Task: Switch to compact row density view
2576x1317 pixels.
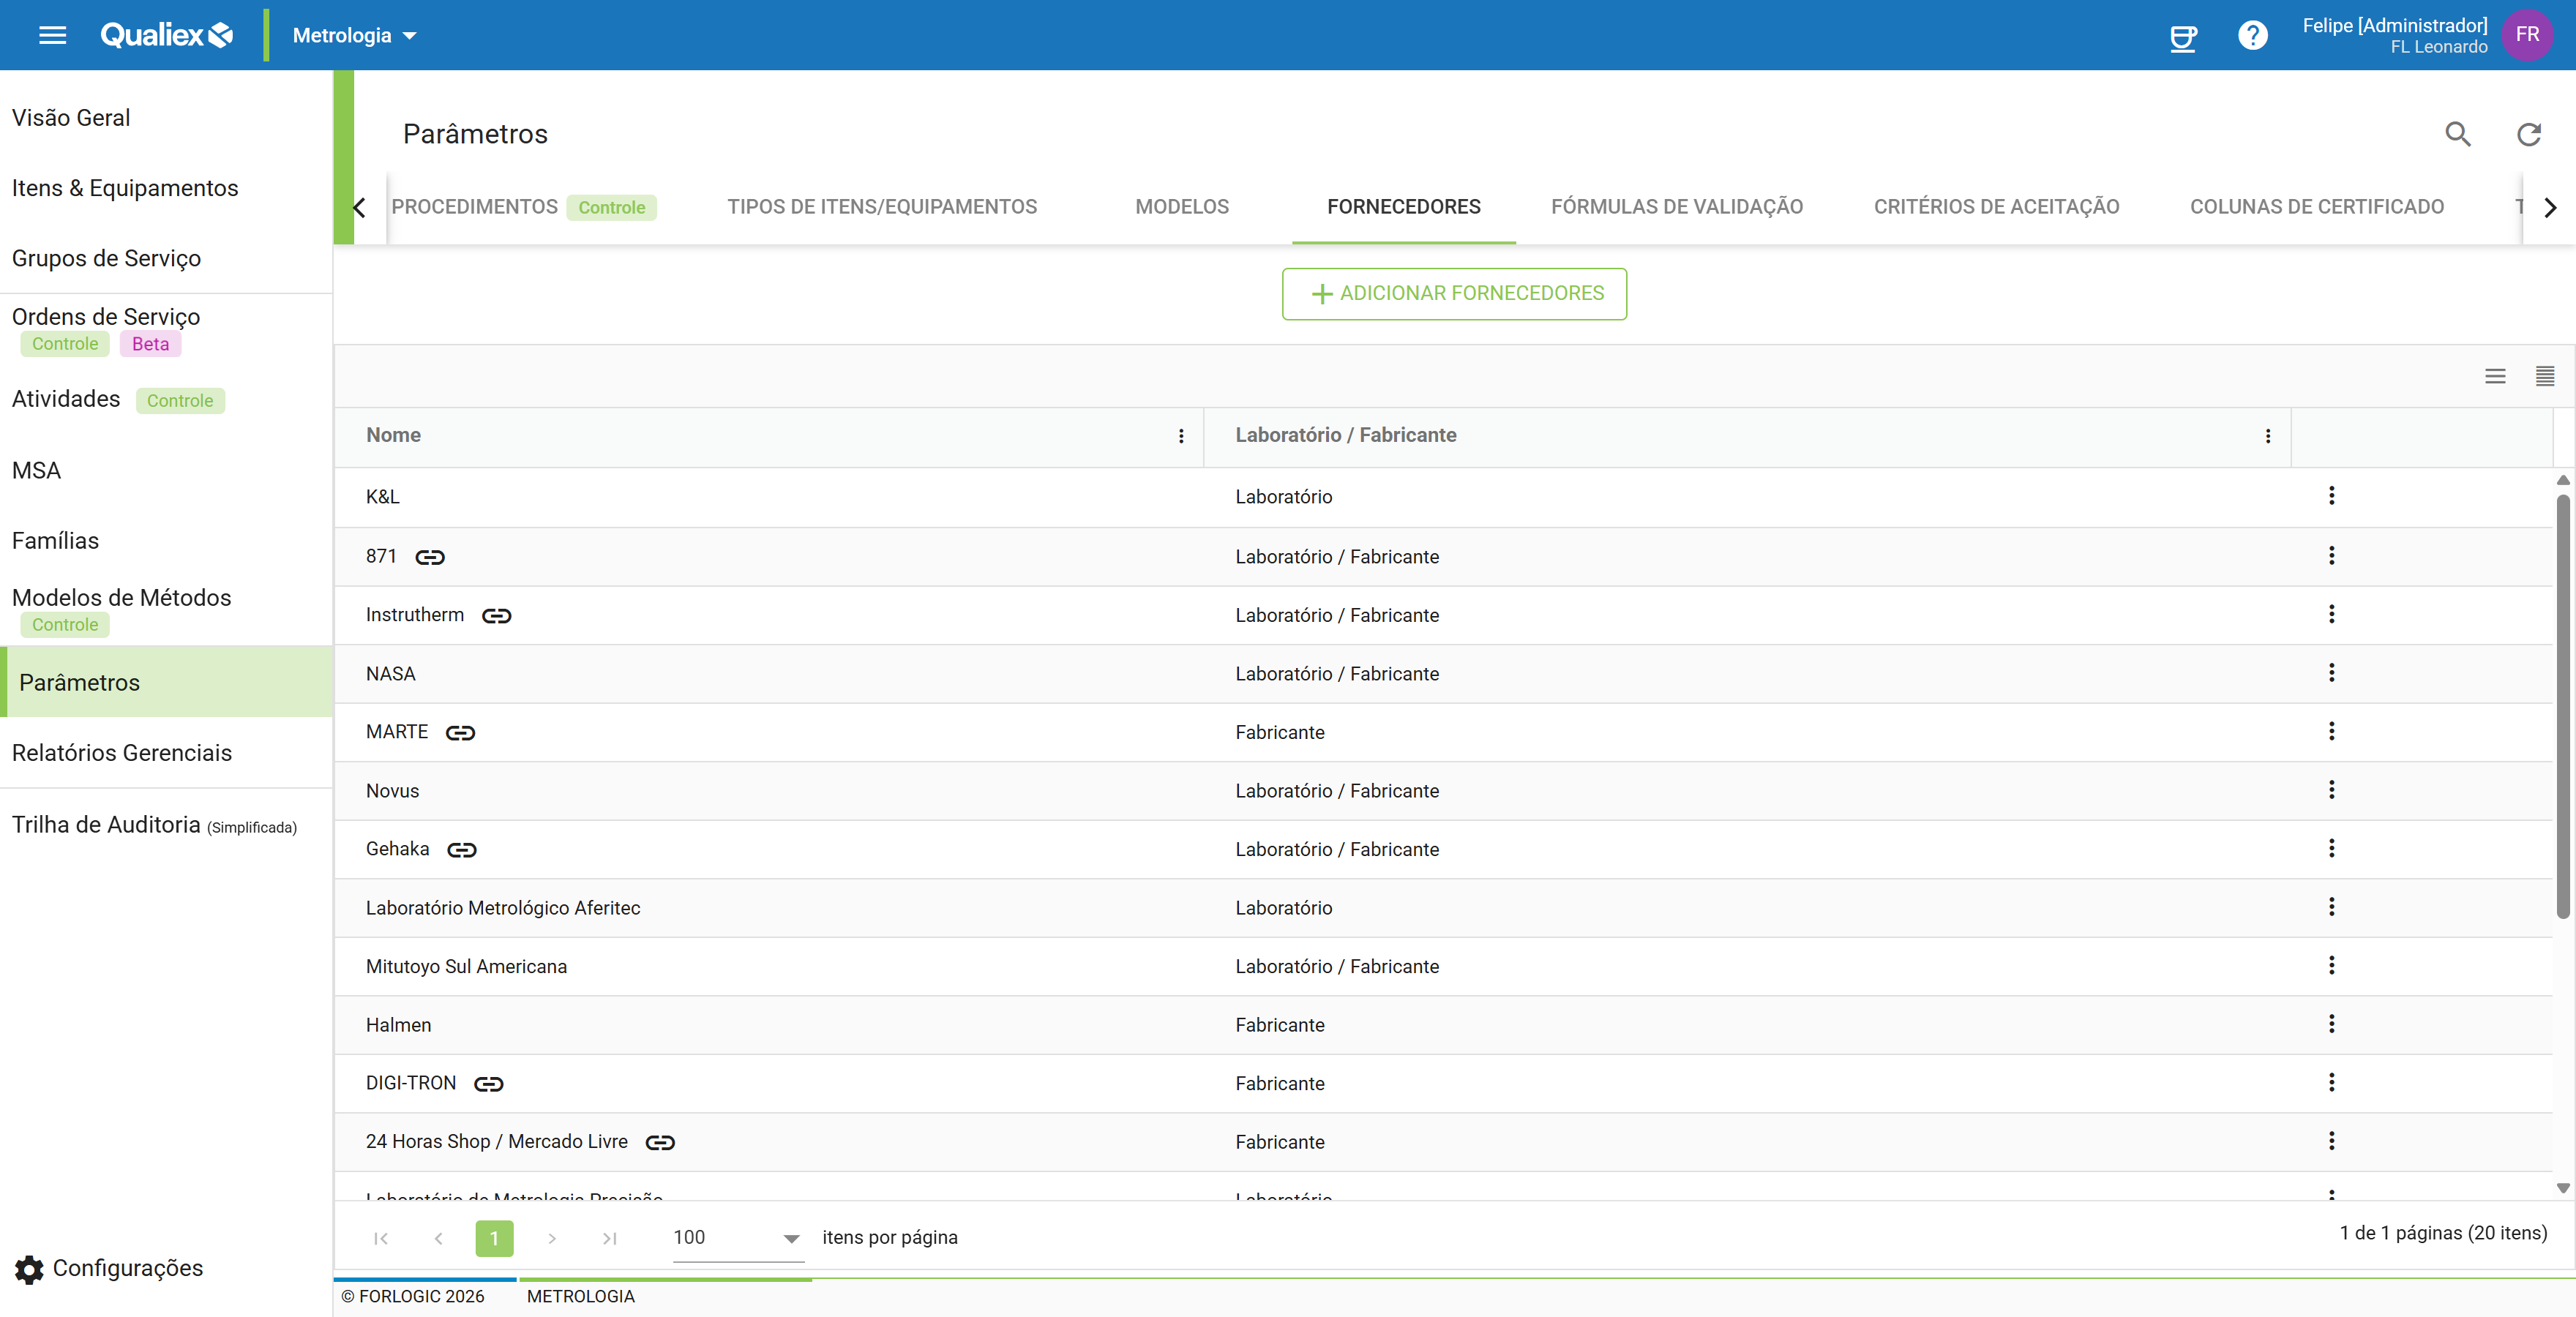Action: point(2545,376)
